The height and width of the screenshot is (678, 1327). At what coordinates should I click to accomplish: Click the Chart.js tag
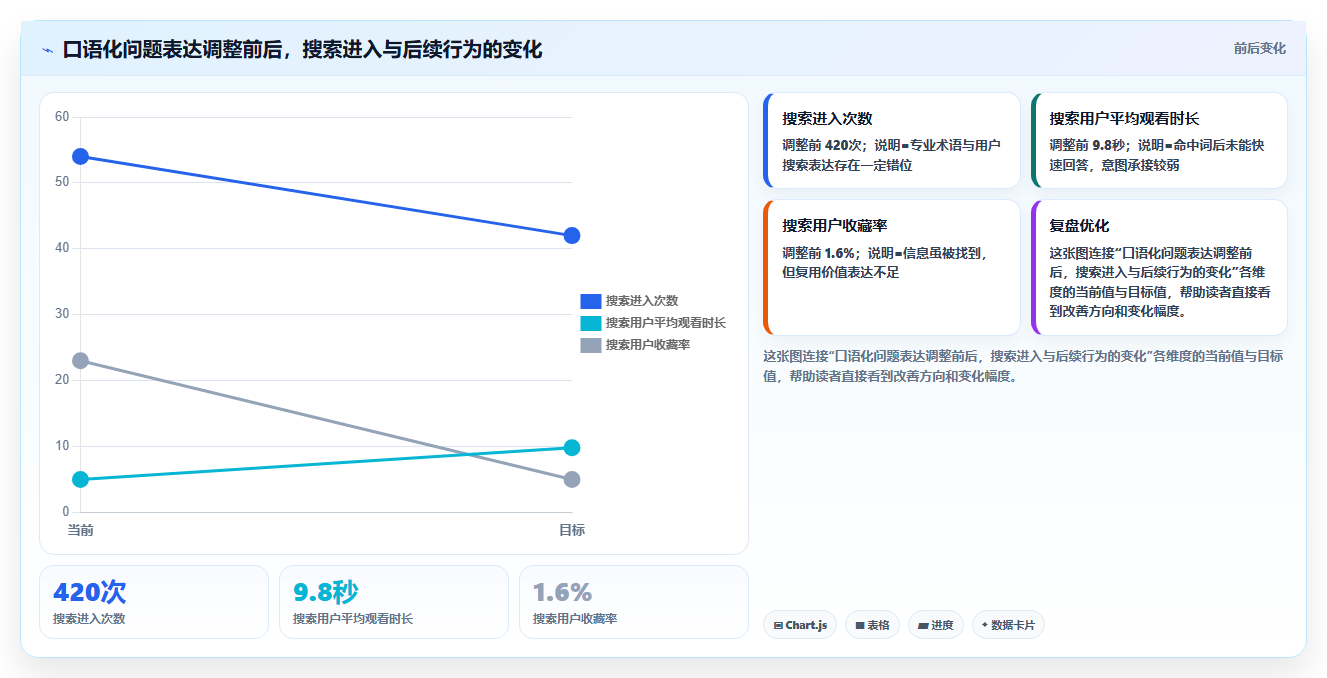click(800, 625)
